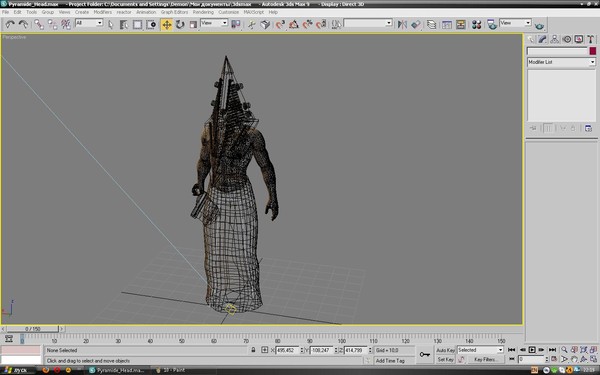
Task: Click Use Pivot Point Center icon
Action: tap(236, 24)
